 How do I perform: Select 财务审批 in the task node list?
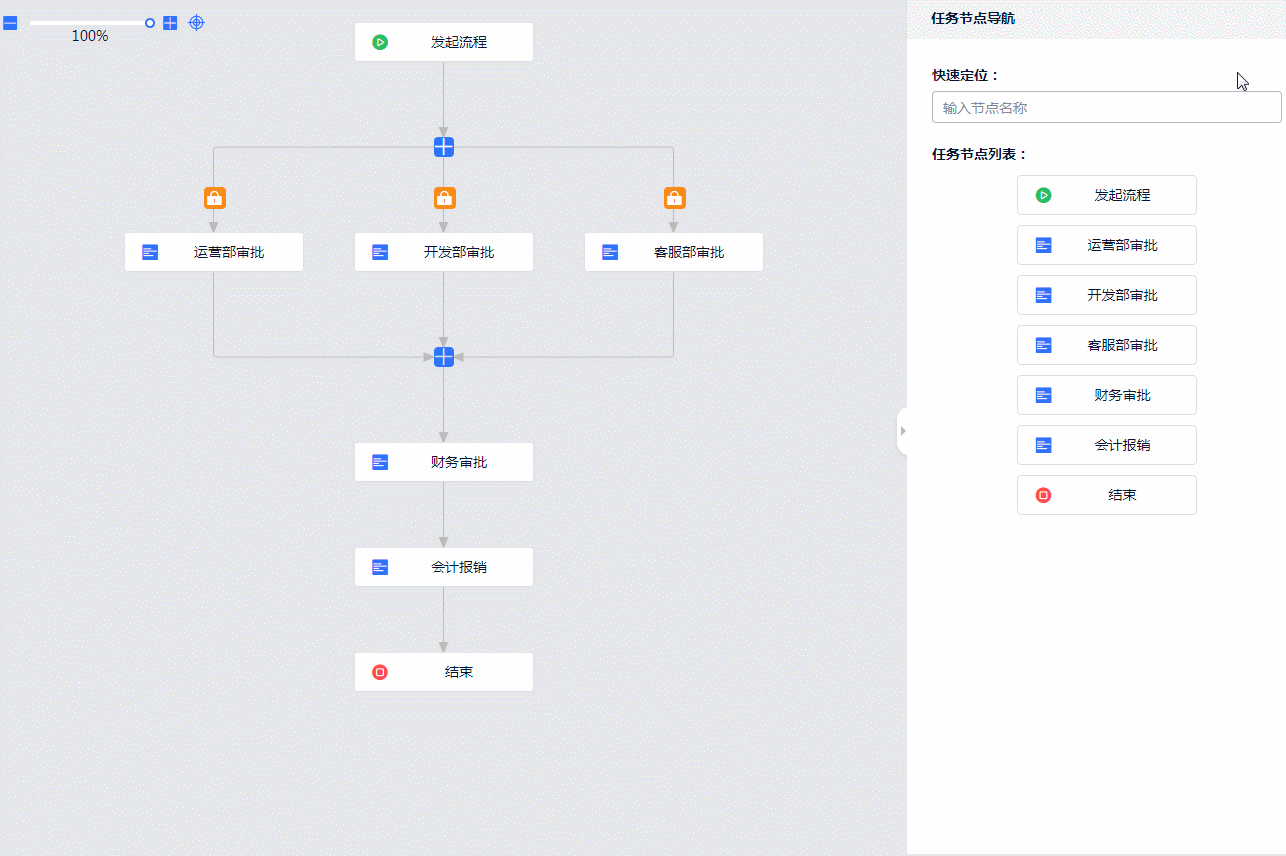(x=1106, y=395)
